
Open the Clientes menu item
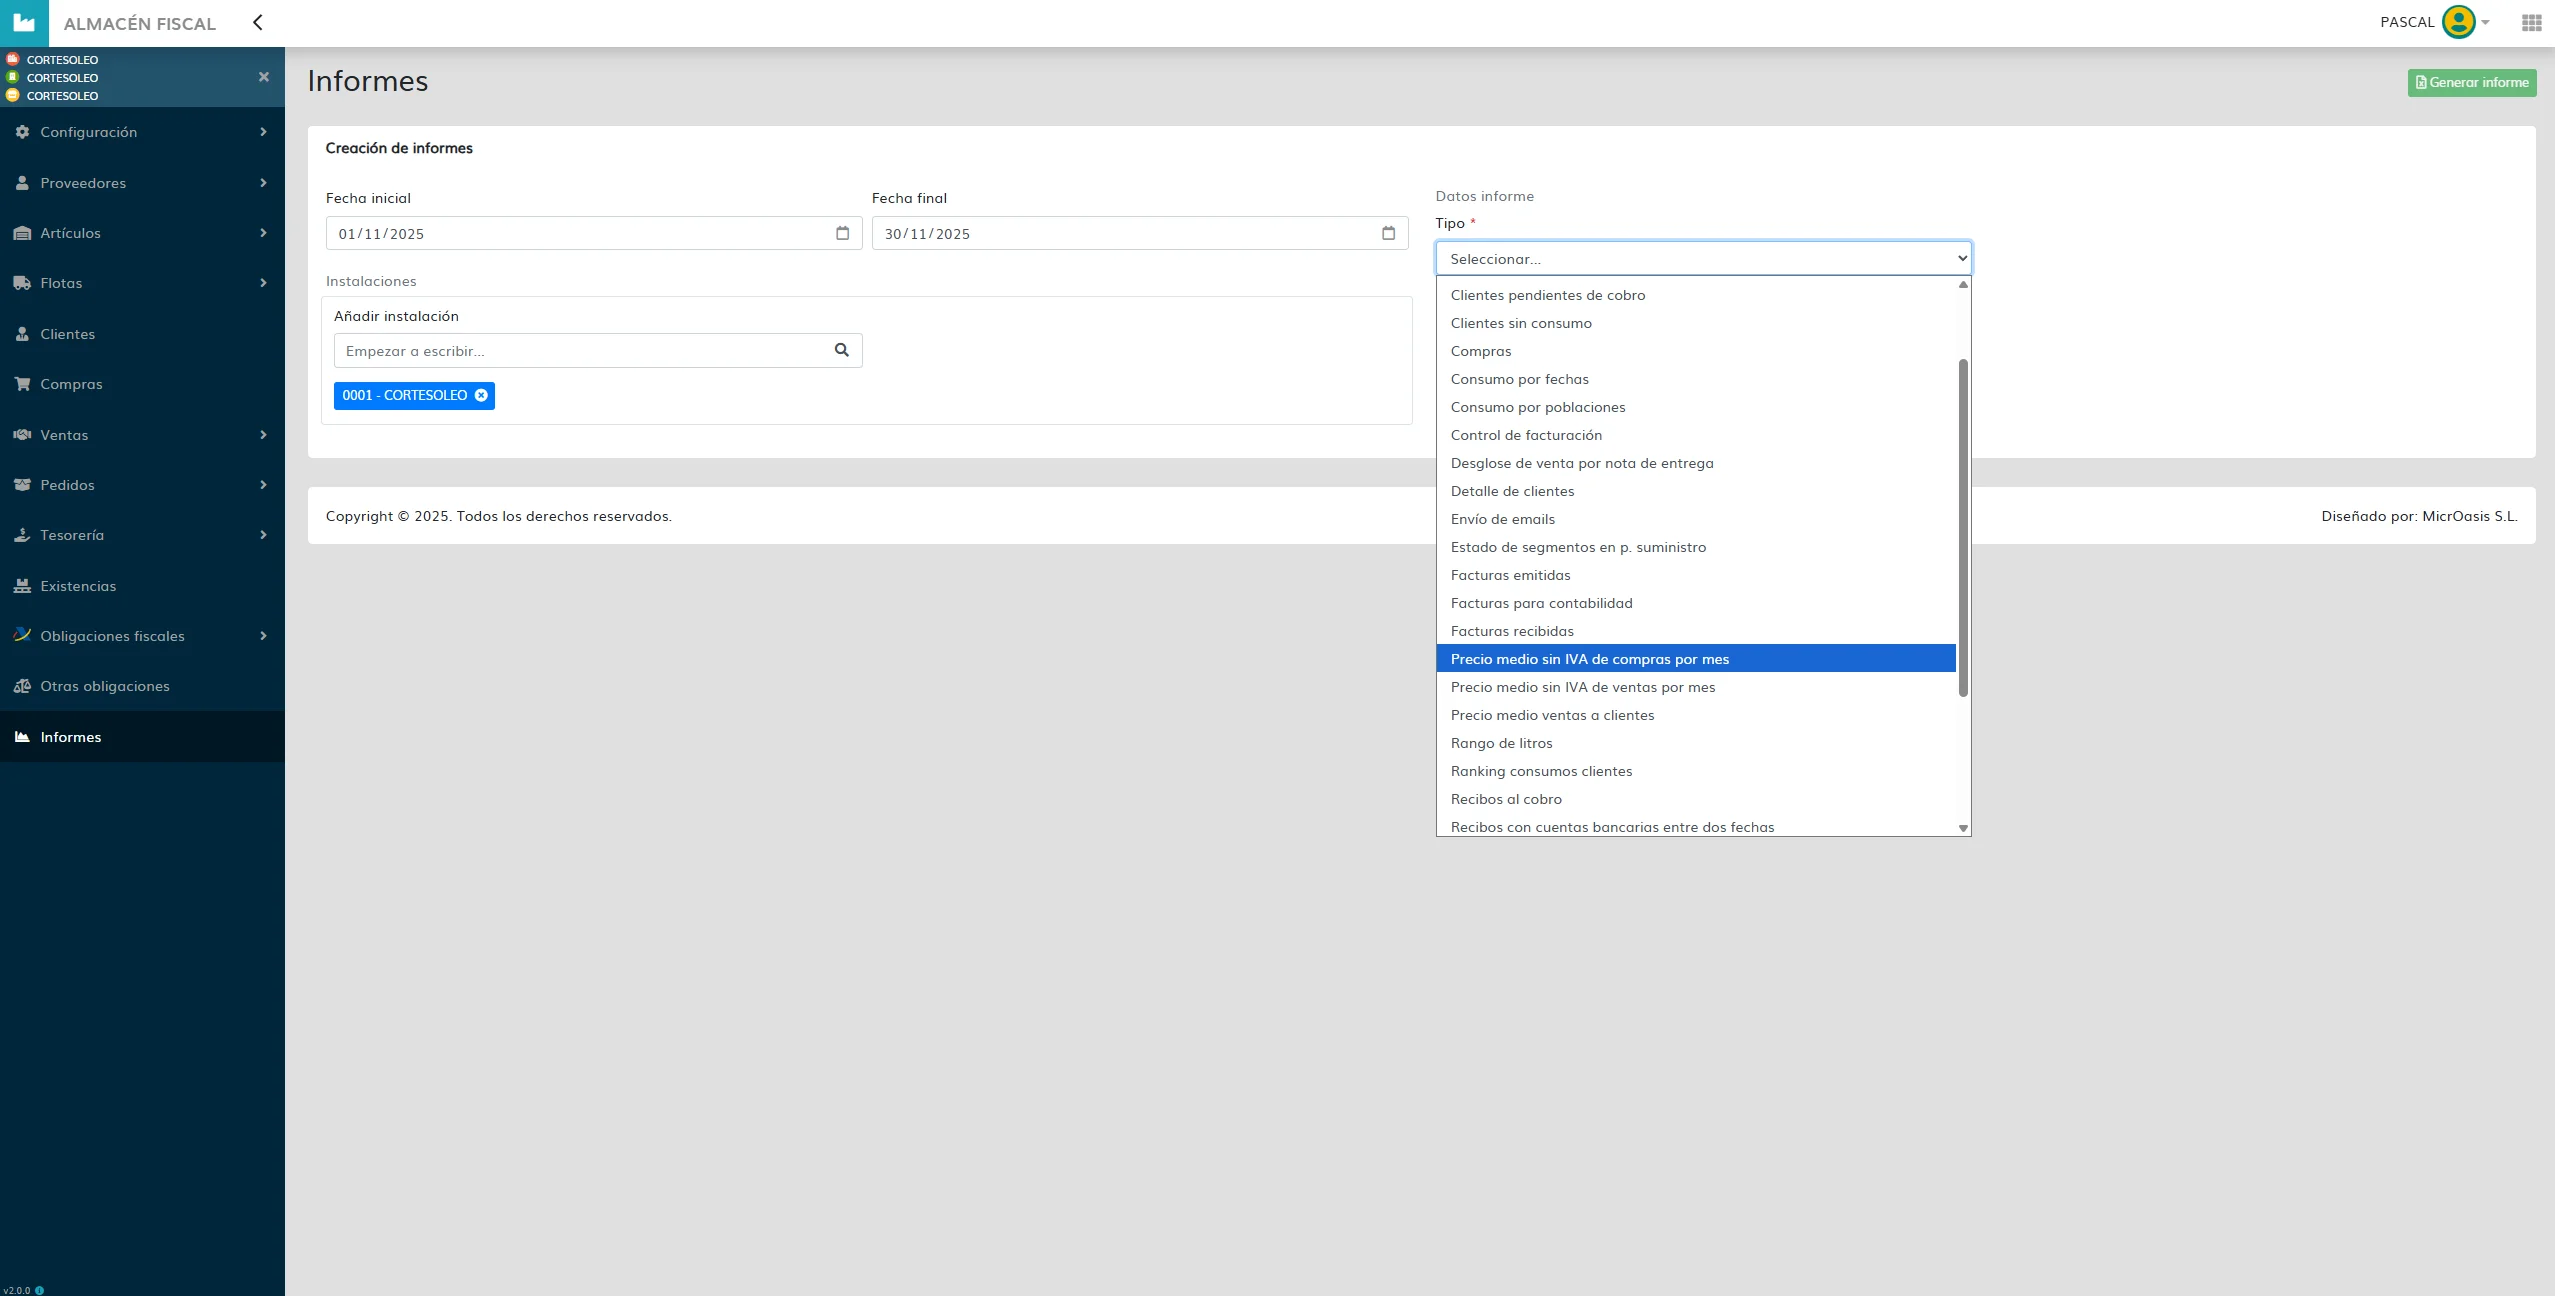point(142,334)
